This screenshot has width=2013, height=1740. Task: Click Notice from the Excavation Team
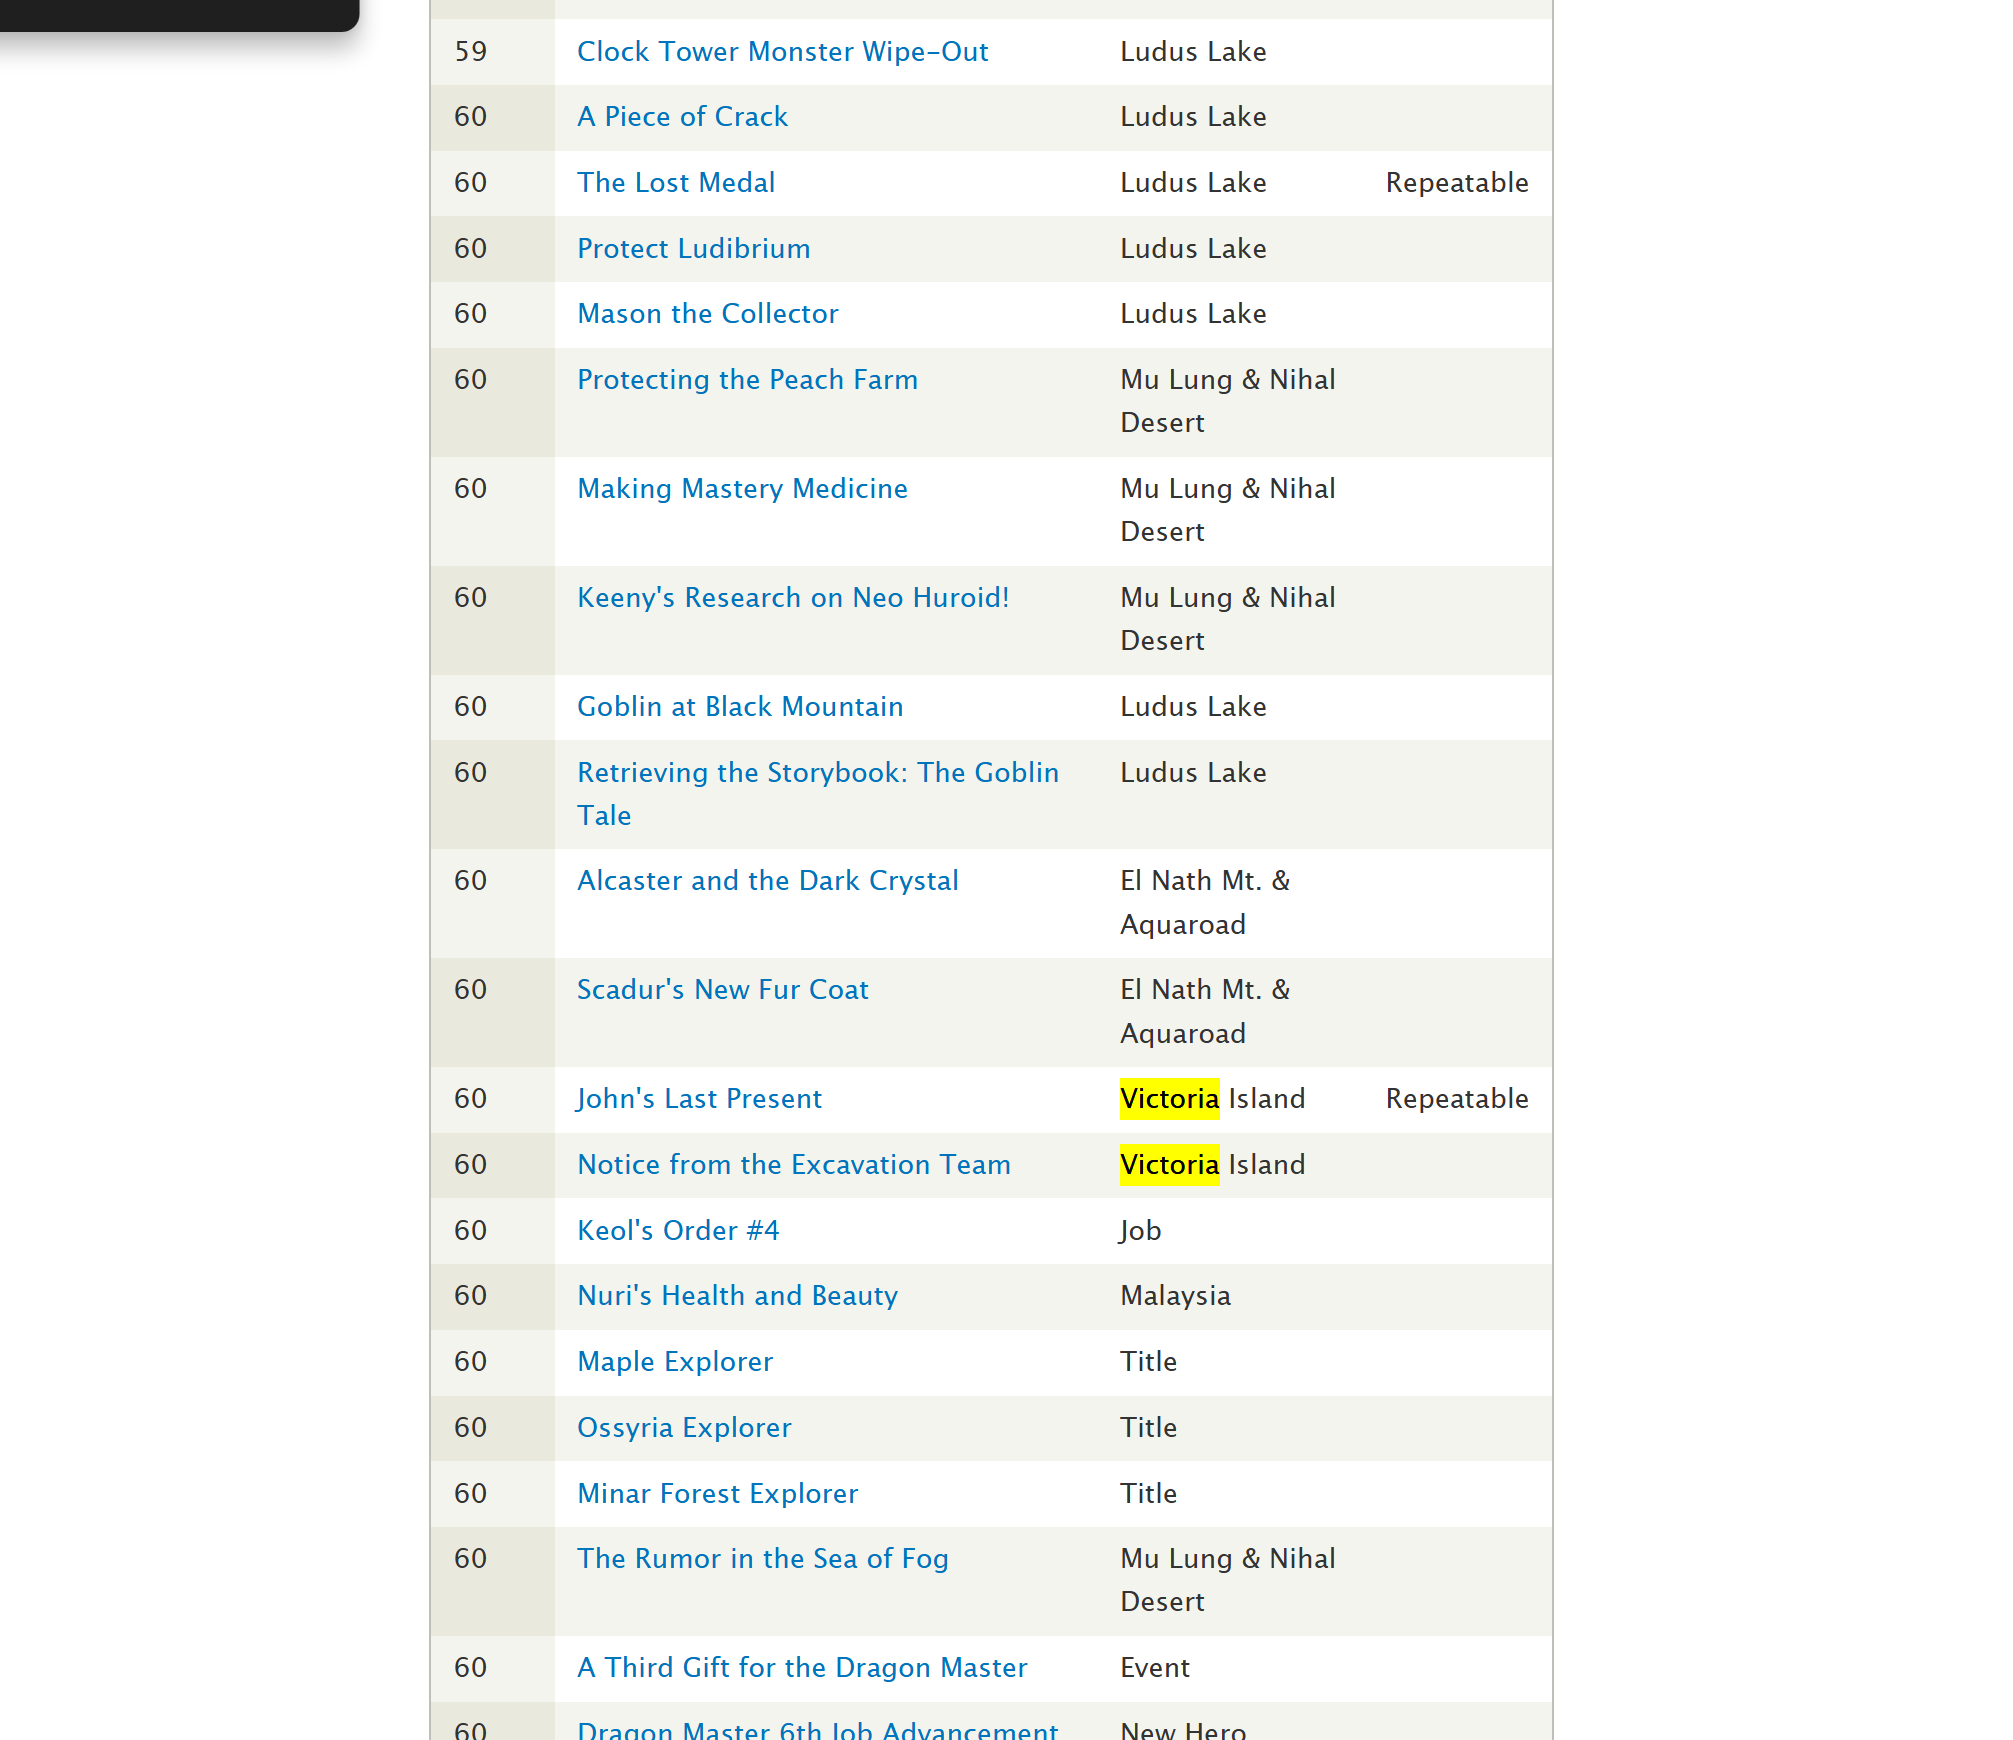[793, 1165]
